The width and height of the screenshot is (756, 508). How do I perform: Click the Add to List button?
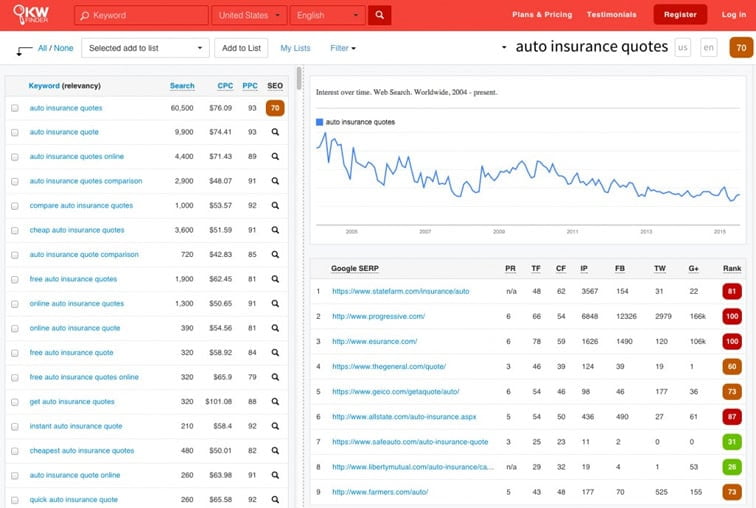[x=241, y=48]
